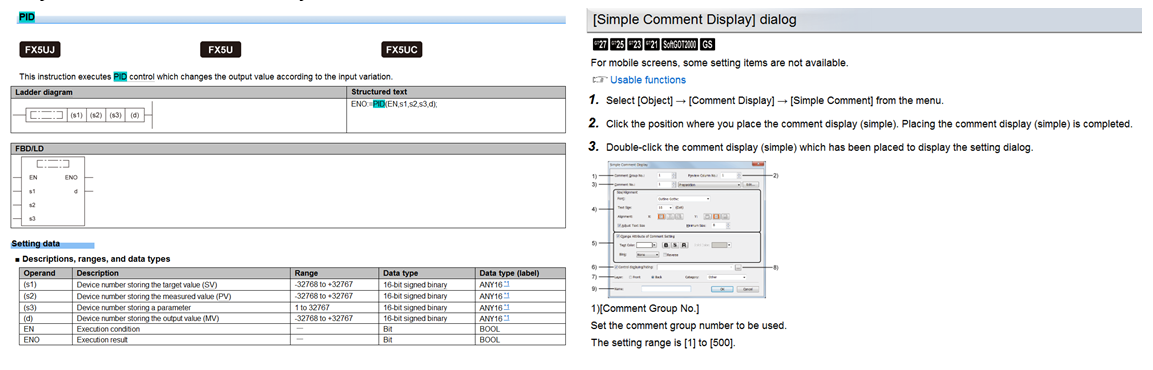This screenshot has height=370, width=1153.
Task: Click the GT21 model badge
Action: (x=652, y=44)
